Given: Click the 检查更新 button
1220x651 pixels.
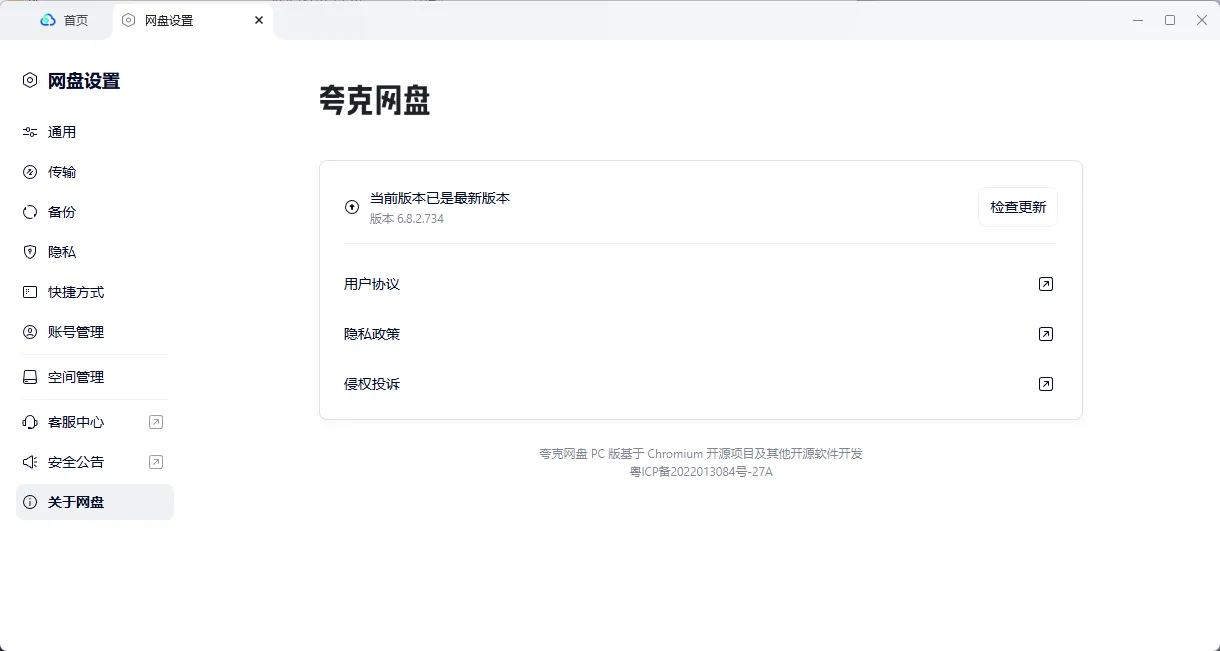Looking at the screenshot, I should [1018, 207].
